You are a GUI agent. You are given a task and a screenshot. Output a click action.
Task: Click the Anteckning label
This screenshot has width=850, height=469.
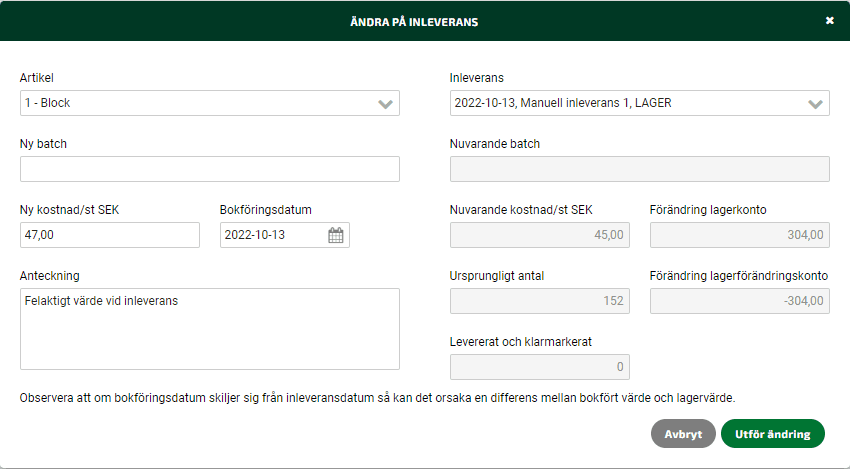pos(50,276)
